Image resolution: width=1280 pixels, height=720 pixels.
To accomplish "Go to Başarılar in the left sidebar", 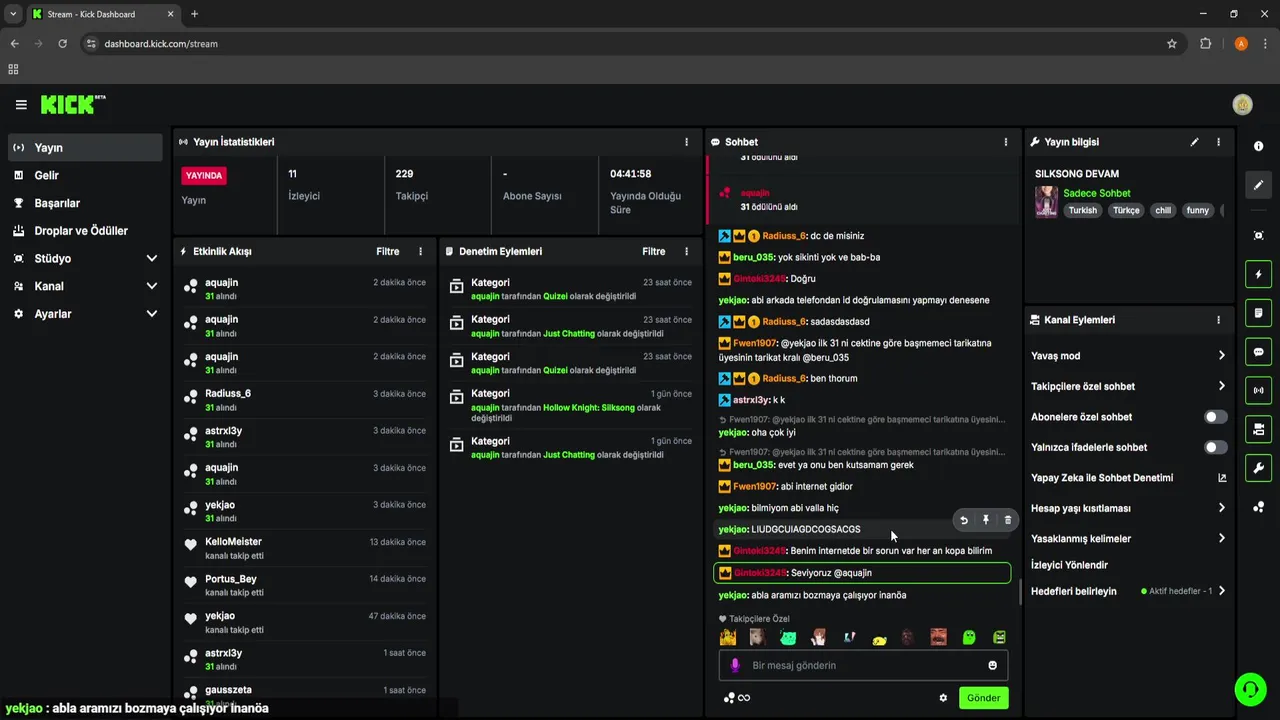I will [85, 203].
